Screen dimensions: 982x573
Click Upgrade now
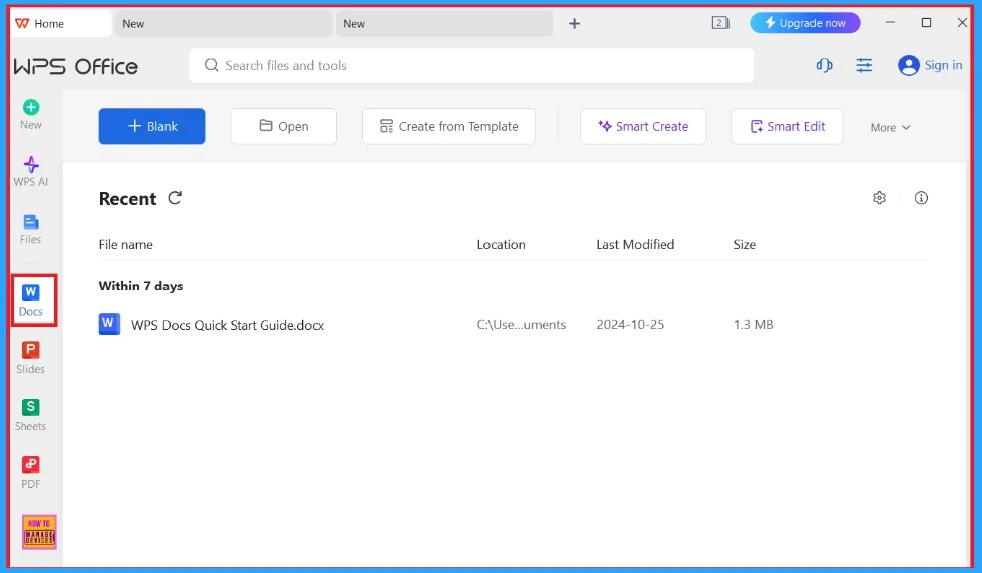click(805, 23)
